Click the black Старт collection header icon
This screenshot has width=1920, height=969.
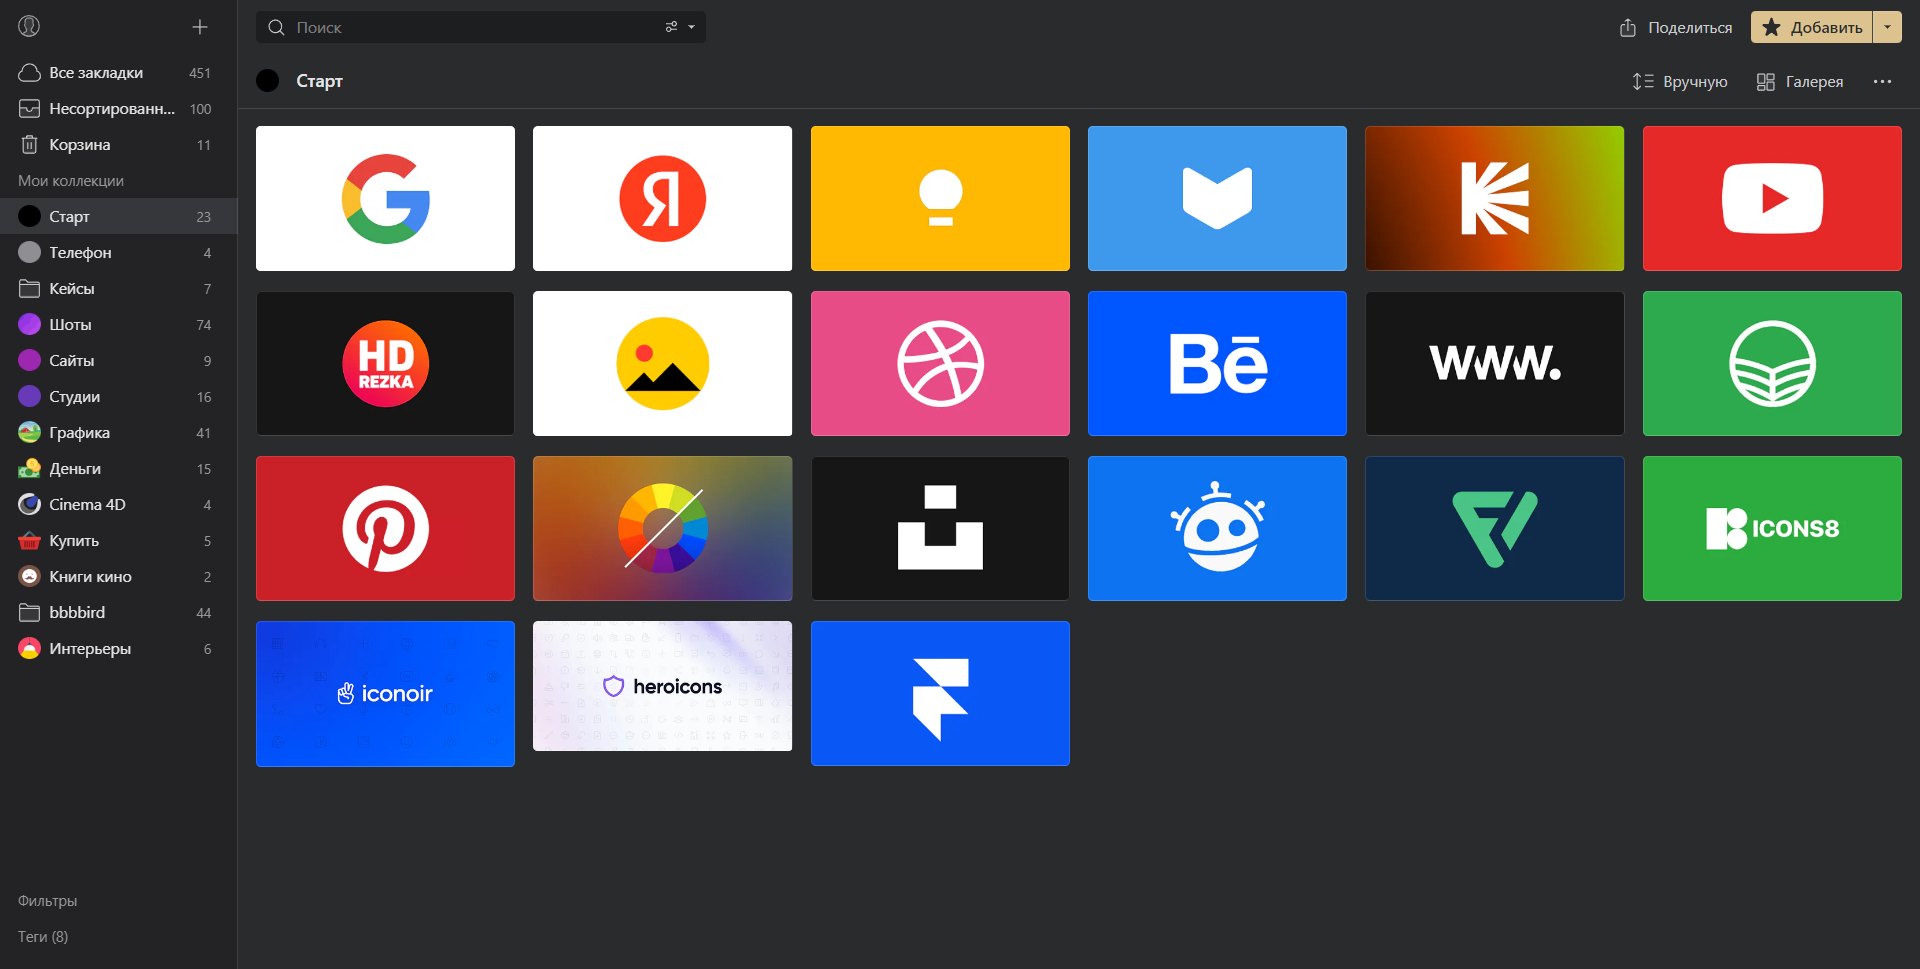(268, 81)
